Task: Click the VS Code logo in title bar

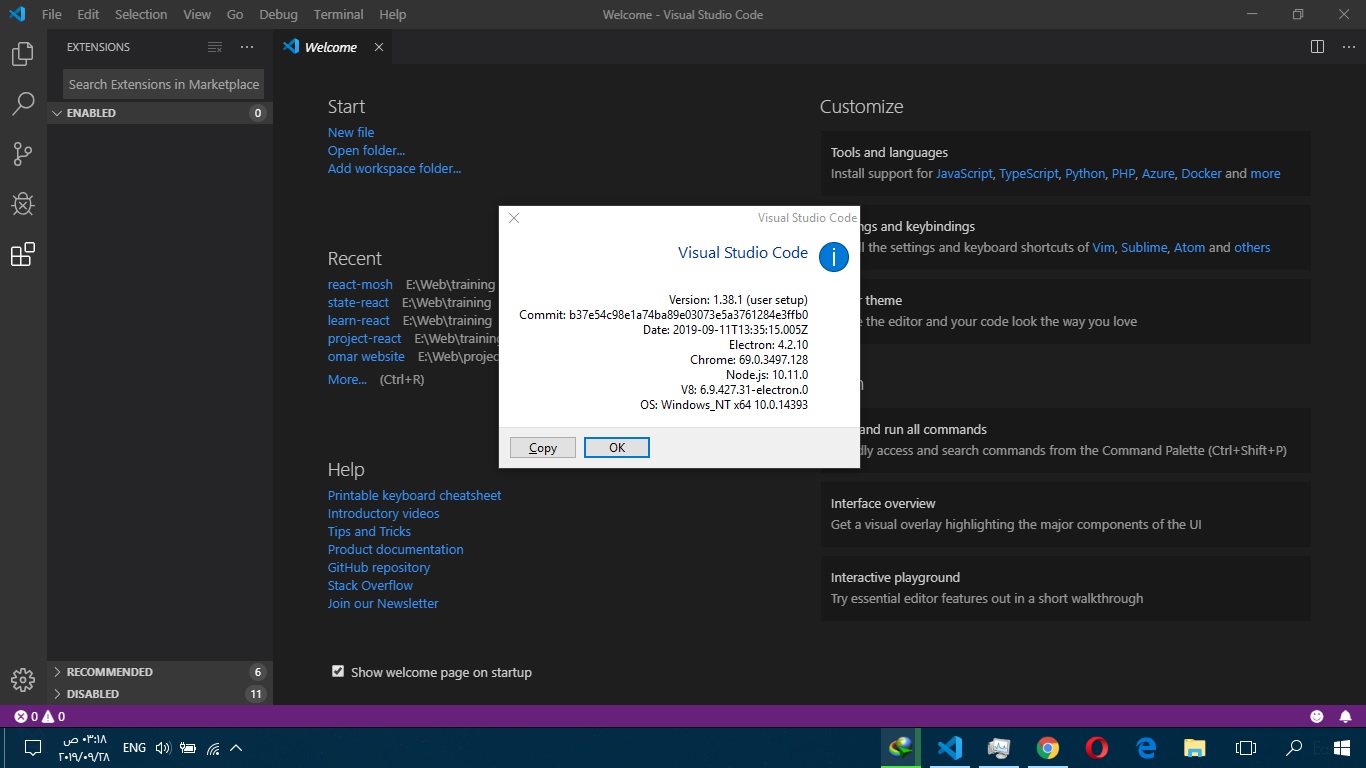Action: (x=17, y=14)
